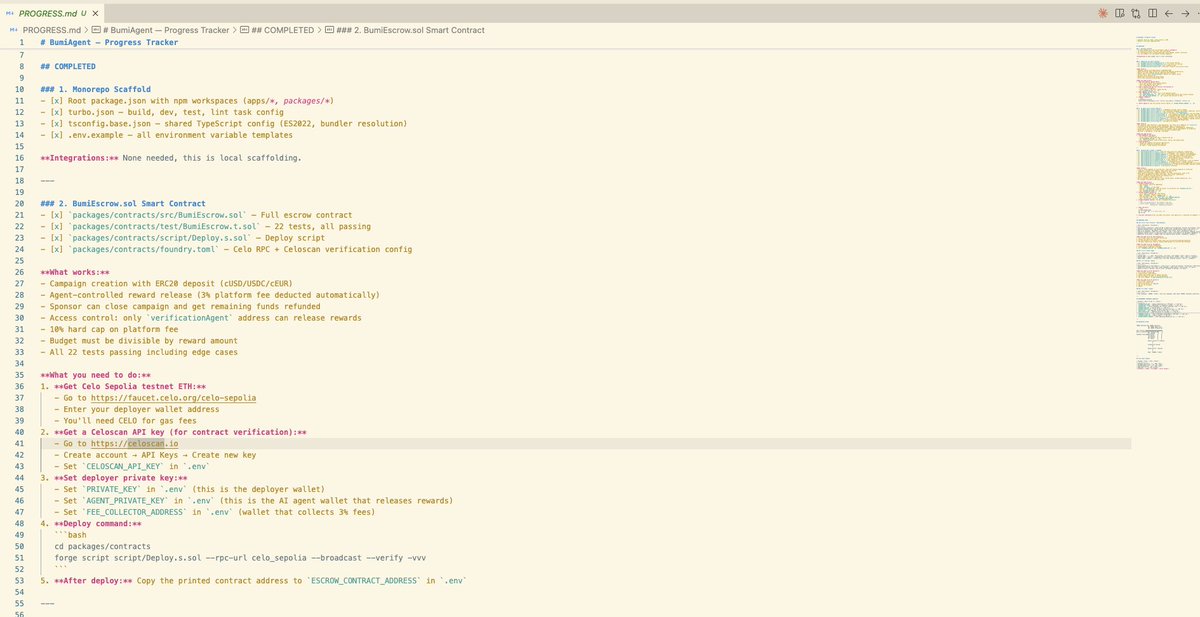This screenshot has height=617, width=1200.
Task: Click the Claude Code starburst icon
Action: (x=1102, y=13)
